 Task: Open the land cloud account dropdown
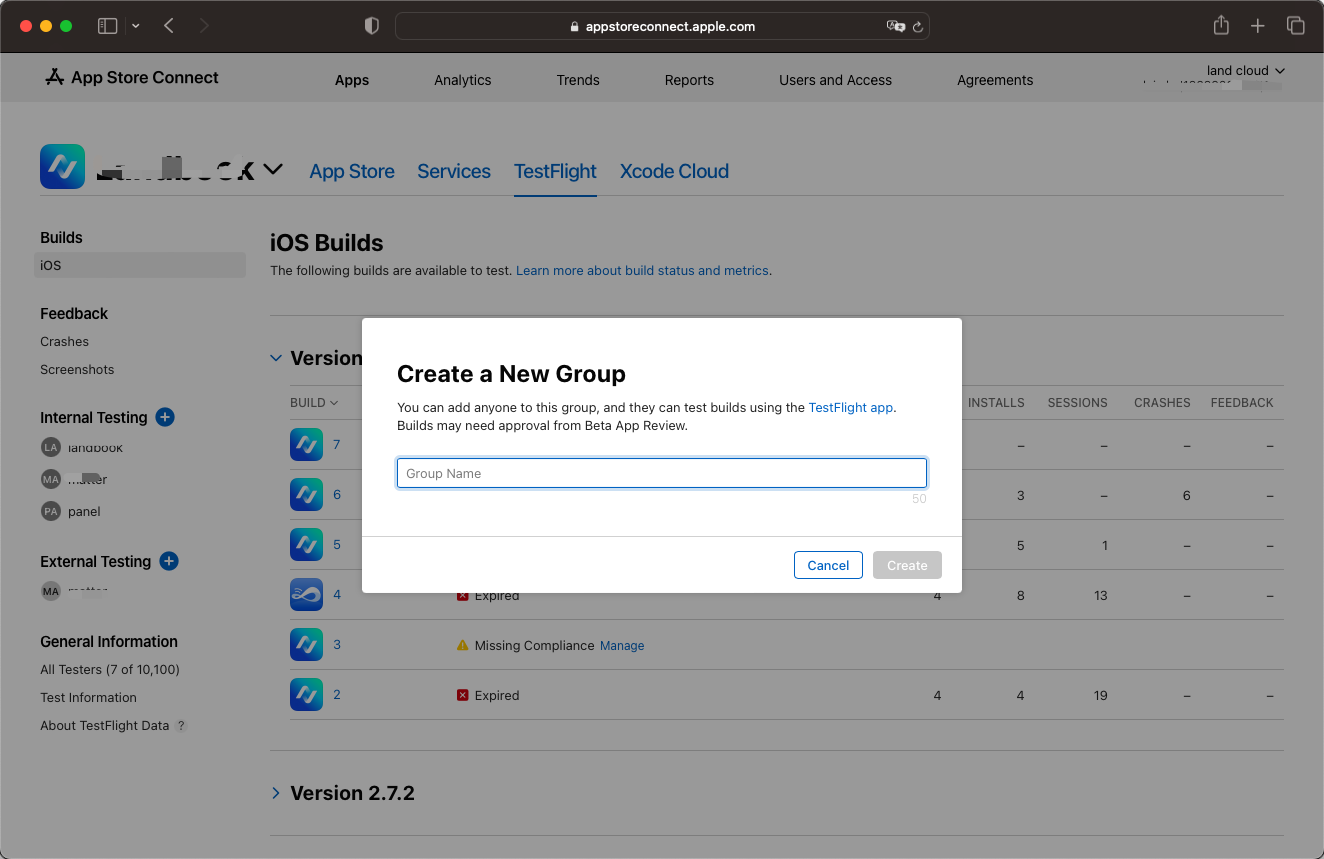pos(1245,71)
